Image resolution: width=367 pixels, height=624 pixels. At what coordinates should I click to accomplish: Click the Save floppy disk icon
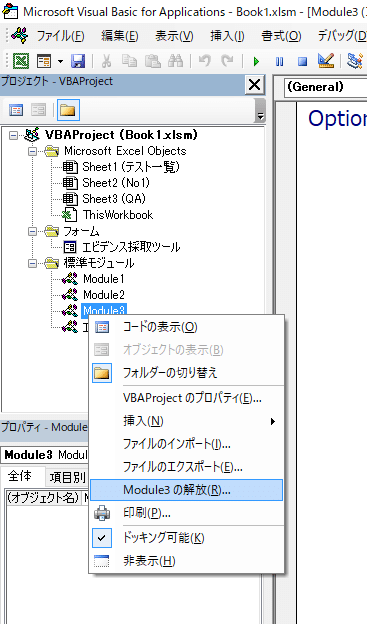(78, 61)
